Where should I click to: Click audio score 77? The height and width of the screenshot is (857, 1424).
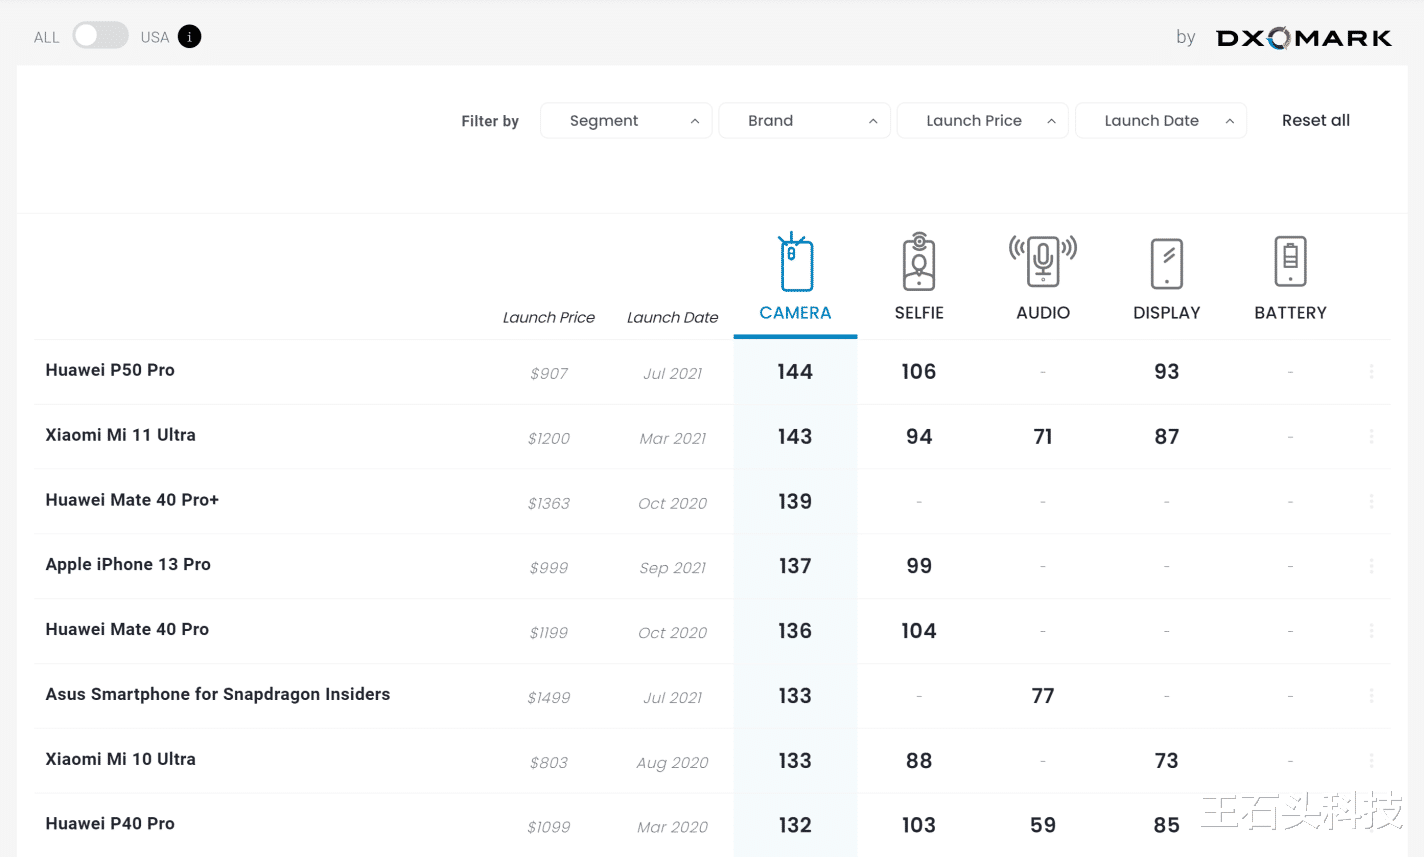pyautogui.click(x=1043, y=696)
